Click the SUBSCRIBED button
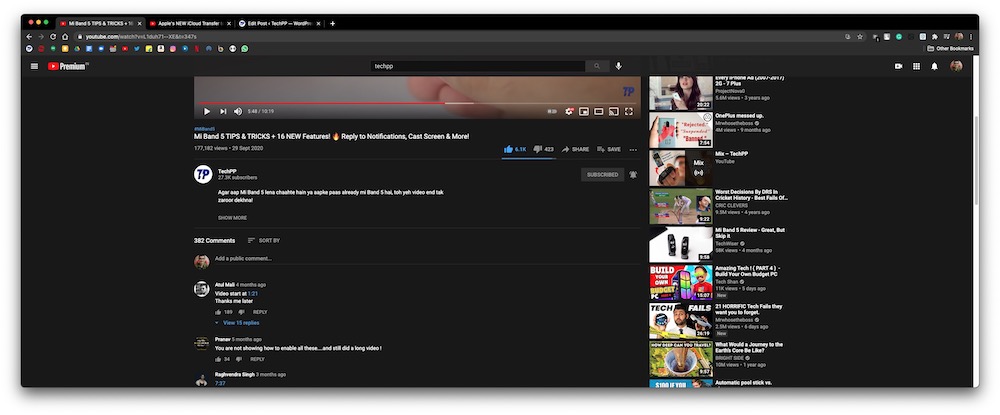Viewport: 1000px width, 415px height. pos(603,175)
